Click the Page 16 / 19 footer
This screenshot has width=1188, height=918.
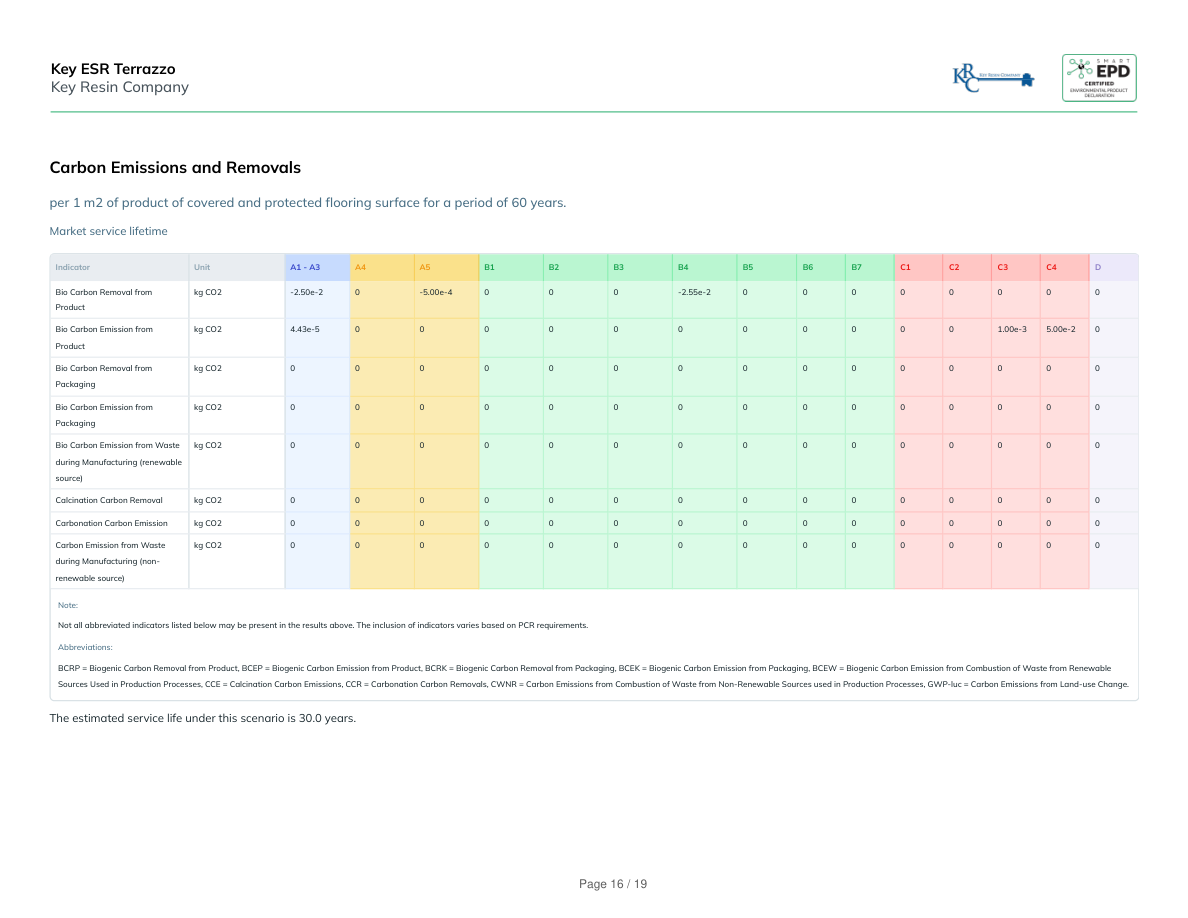click(x=613, y=884)
